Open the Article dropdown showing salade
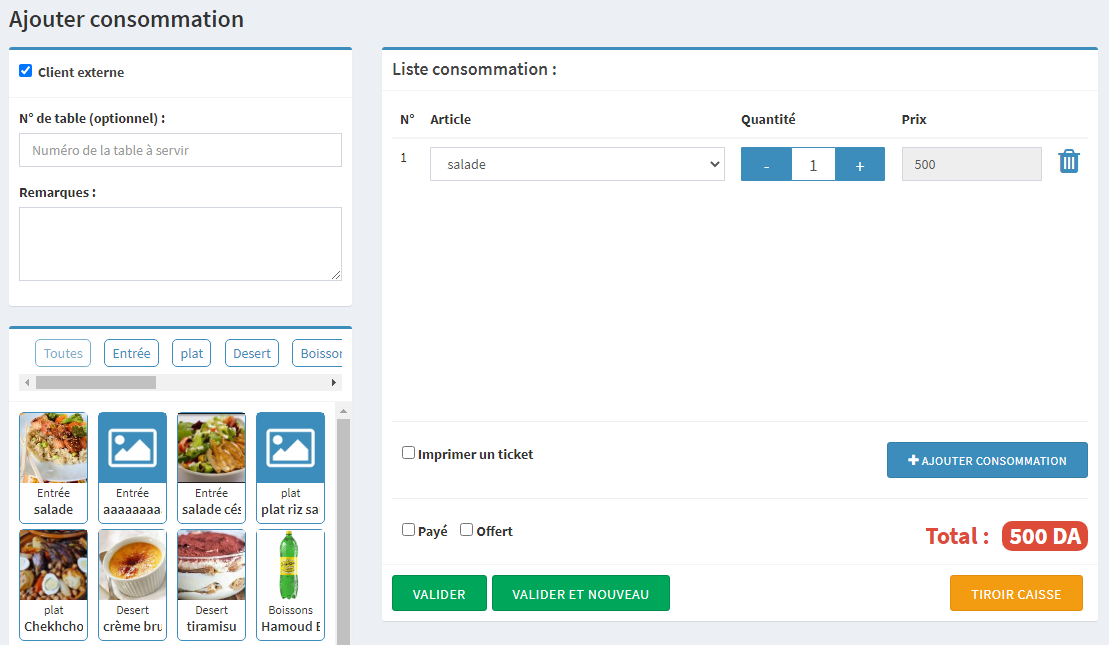1109x645 pixels. (x=577, y=164)
